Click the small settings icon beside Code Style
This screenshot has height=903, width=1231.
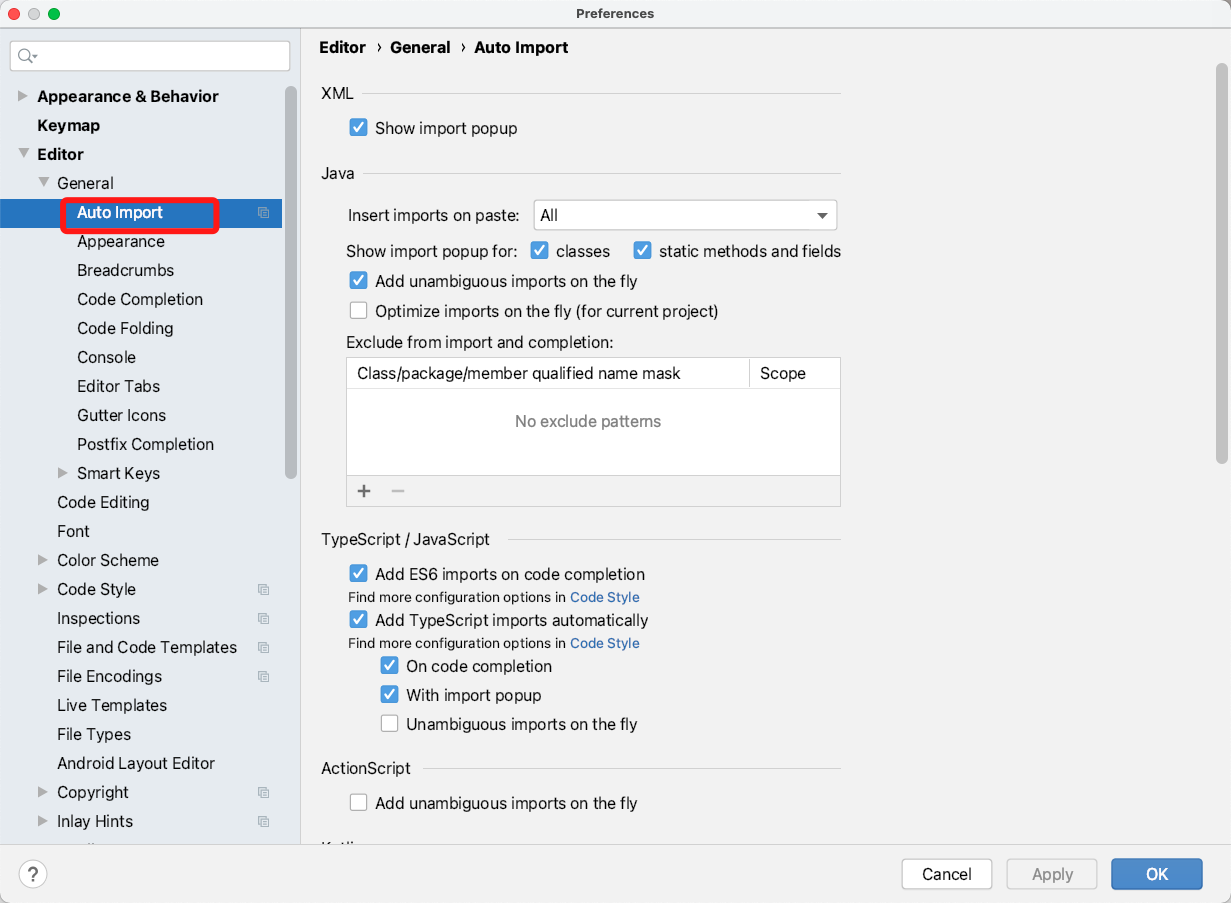coord(264,590)
